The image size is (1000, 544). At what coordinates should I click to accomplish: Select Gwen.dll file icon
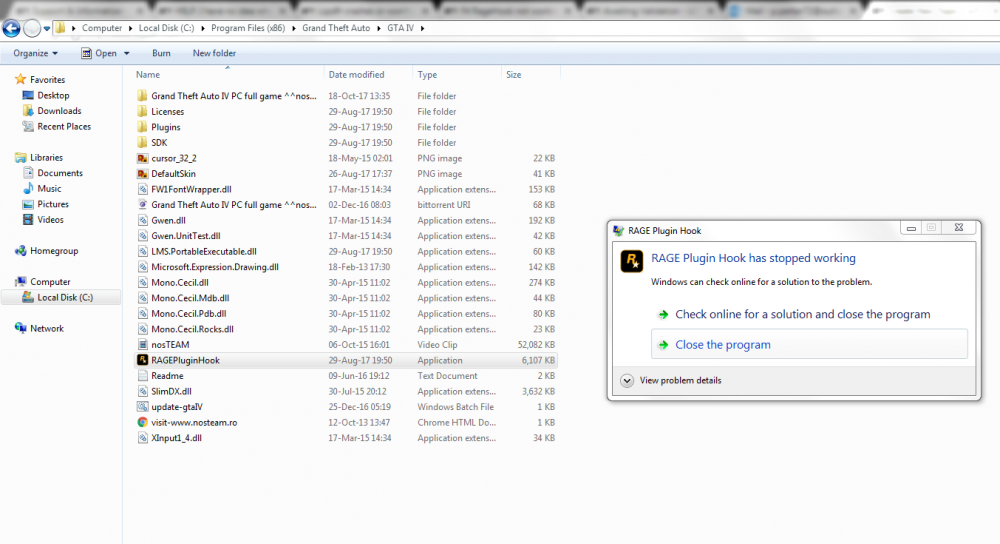(142, 220)
